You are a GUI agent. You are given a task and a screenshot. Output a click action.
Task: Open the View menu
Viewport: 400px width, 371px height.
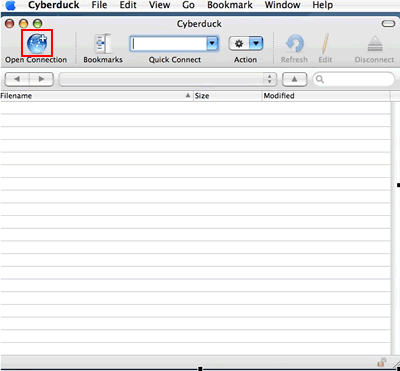tap(160, 5)
